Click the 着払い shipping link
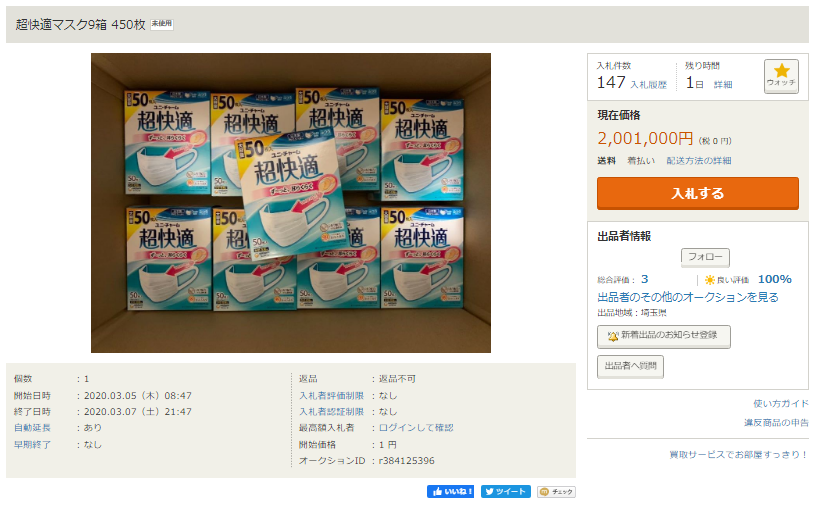Image resolution: width=815 pixels, height=516 pixels. click(641, 161)
